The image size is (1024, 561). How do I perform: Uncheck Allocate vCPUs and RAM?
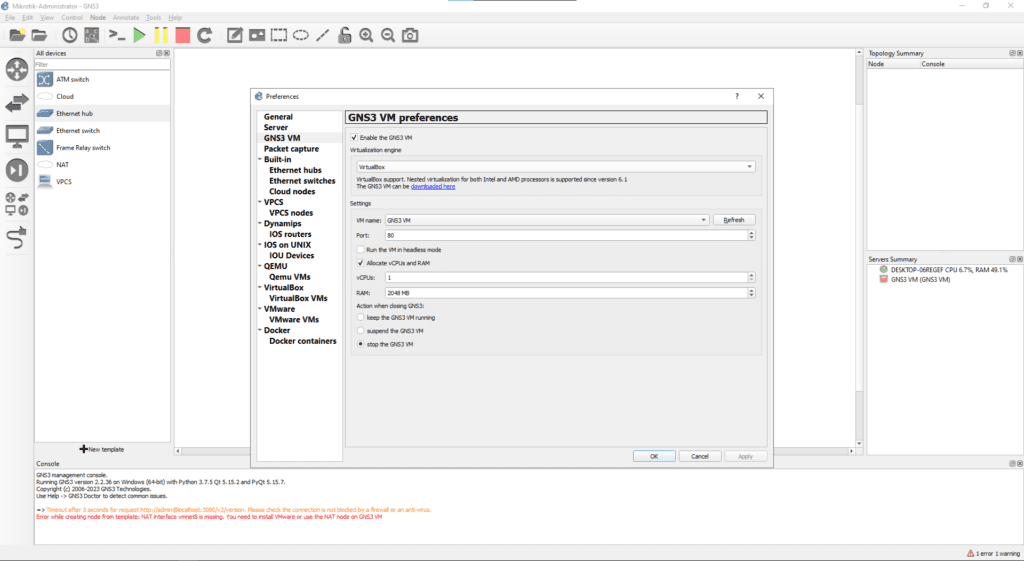click(x=360, y=263)
